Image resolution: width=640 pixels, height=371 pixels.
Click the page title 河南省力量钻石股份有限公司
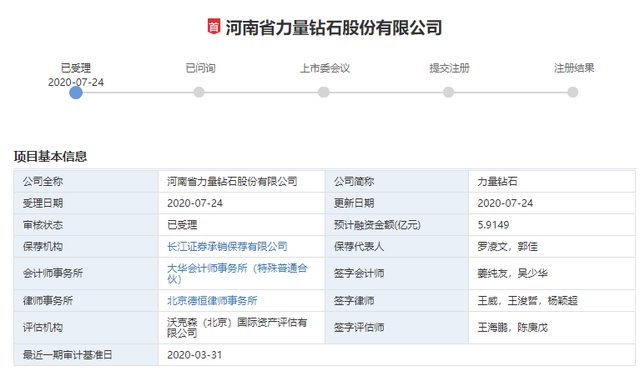[x=333, y=28]
